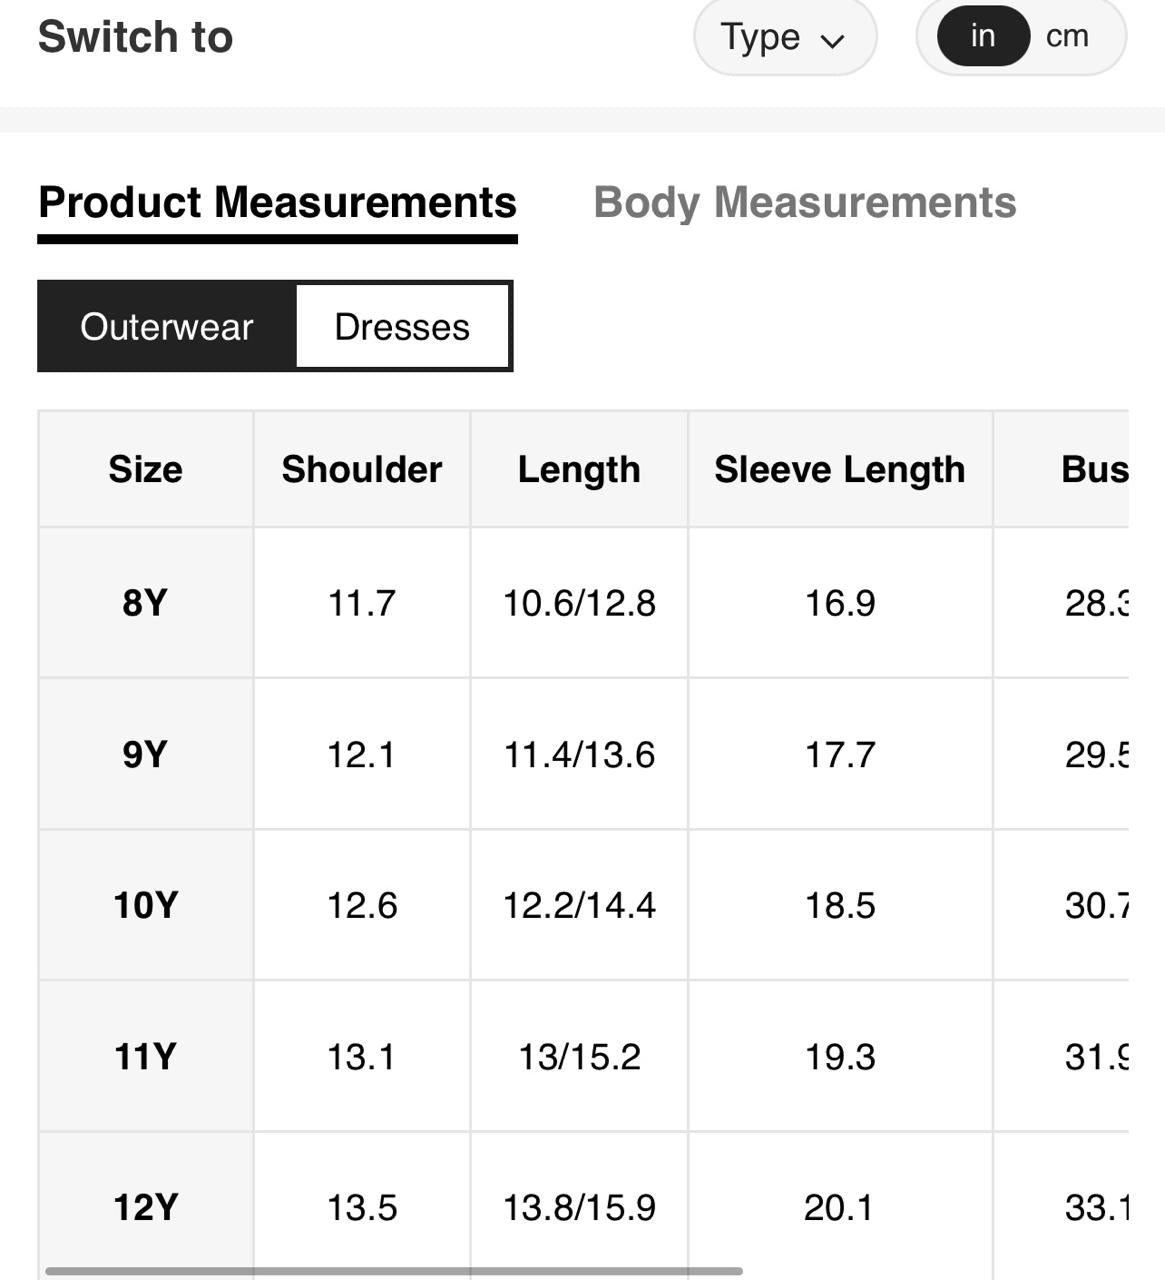Click the Shoulder column header

(361, 469)
